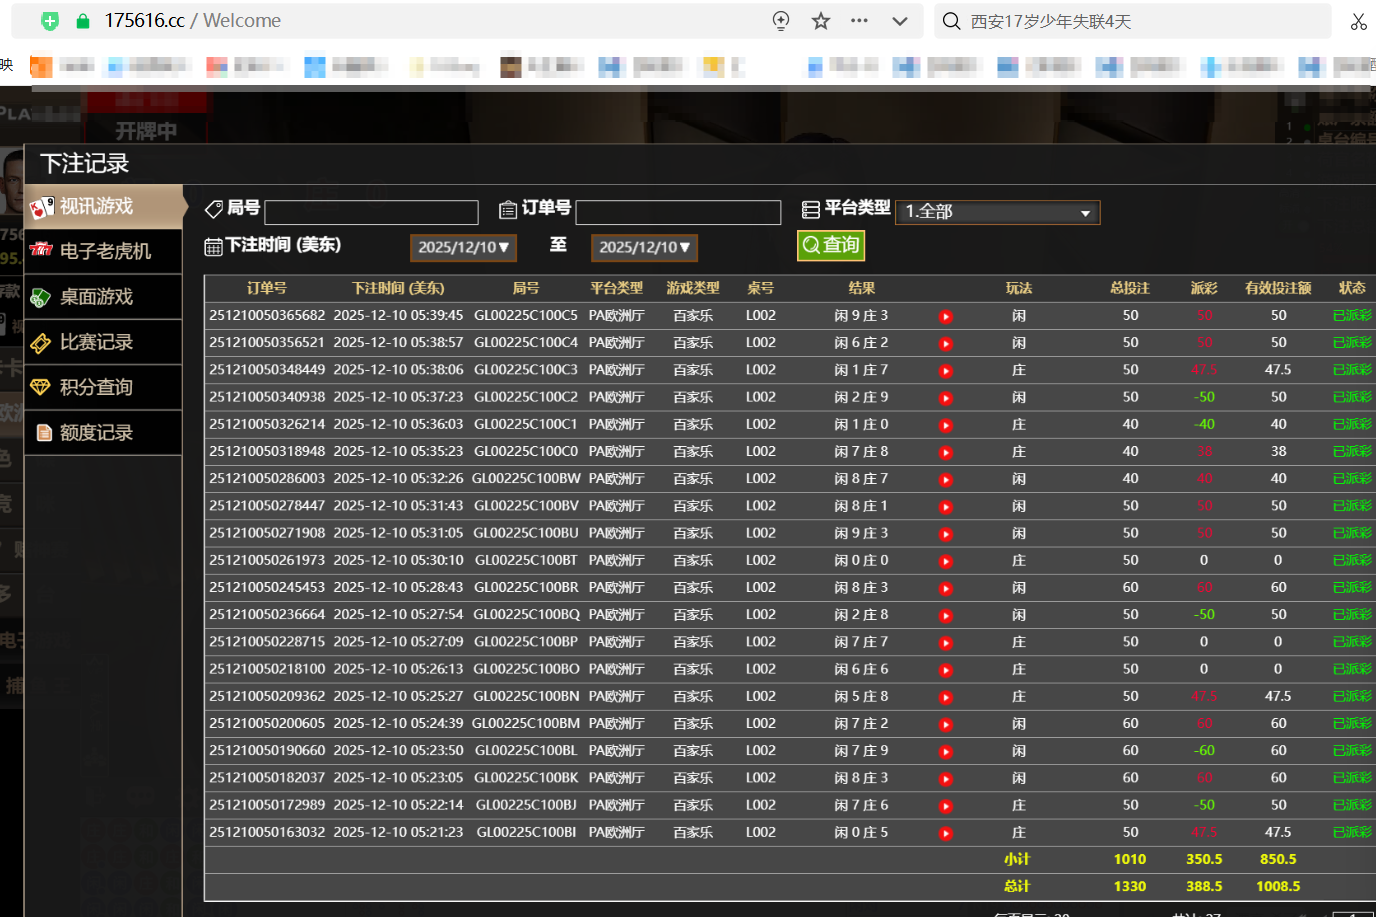Screen dimensions: 1376x917
Task: Click the 局号 input field
Action: (371, 212)
